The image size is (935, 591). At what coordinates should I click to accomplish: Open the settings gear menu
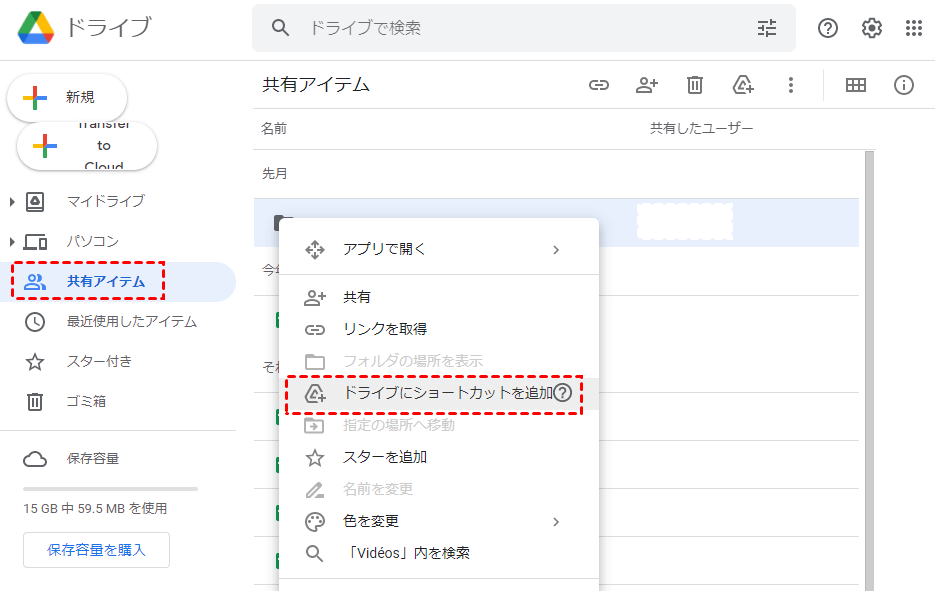coord(872,28)
